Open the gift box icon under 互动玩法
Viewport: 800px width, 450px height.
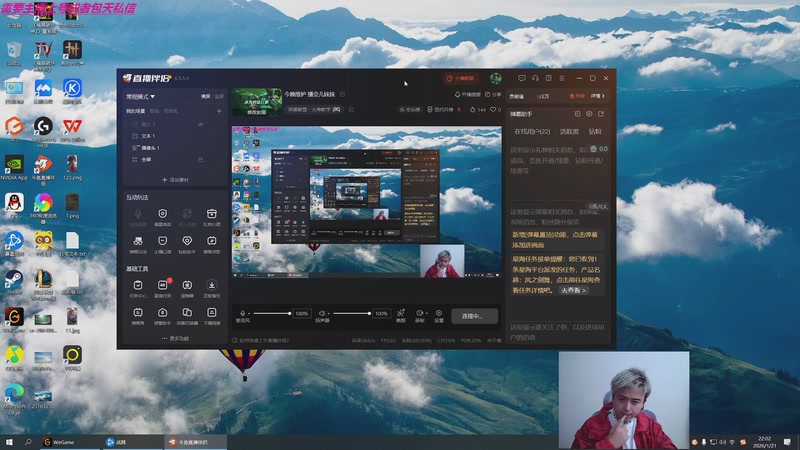pyautogui.click(x=212, y=214)
